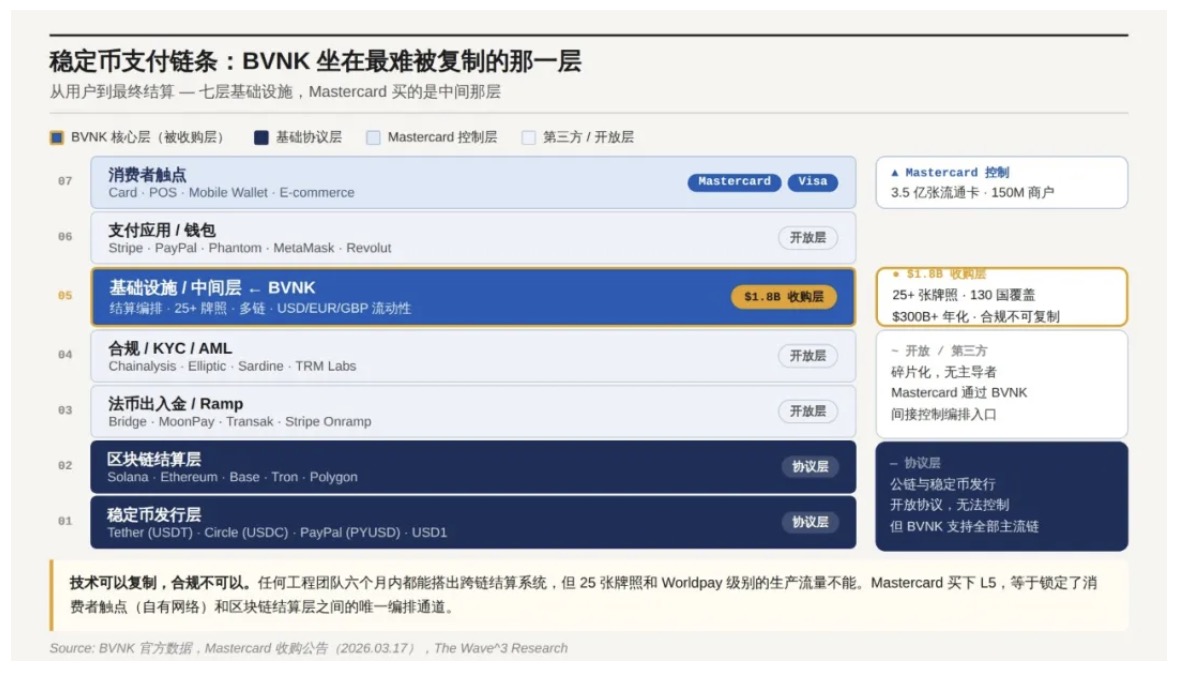
Task: Select the Visa badge next to Mastercard
Action: 810,182
